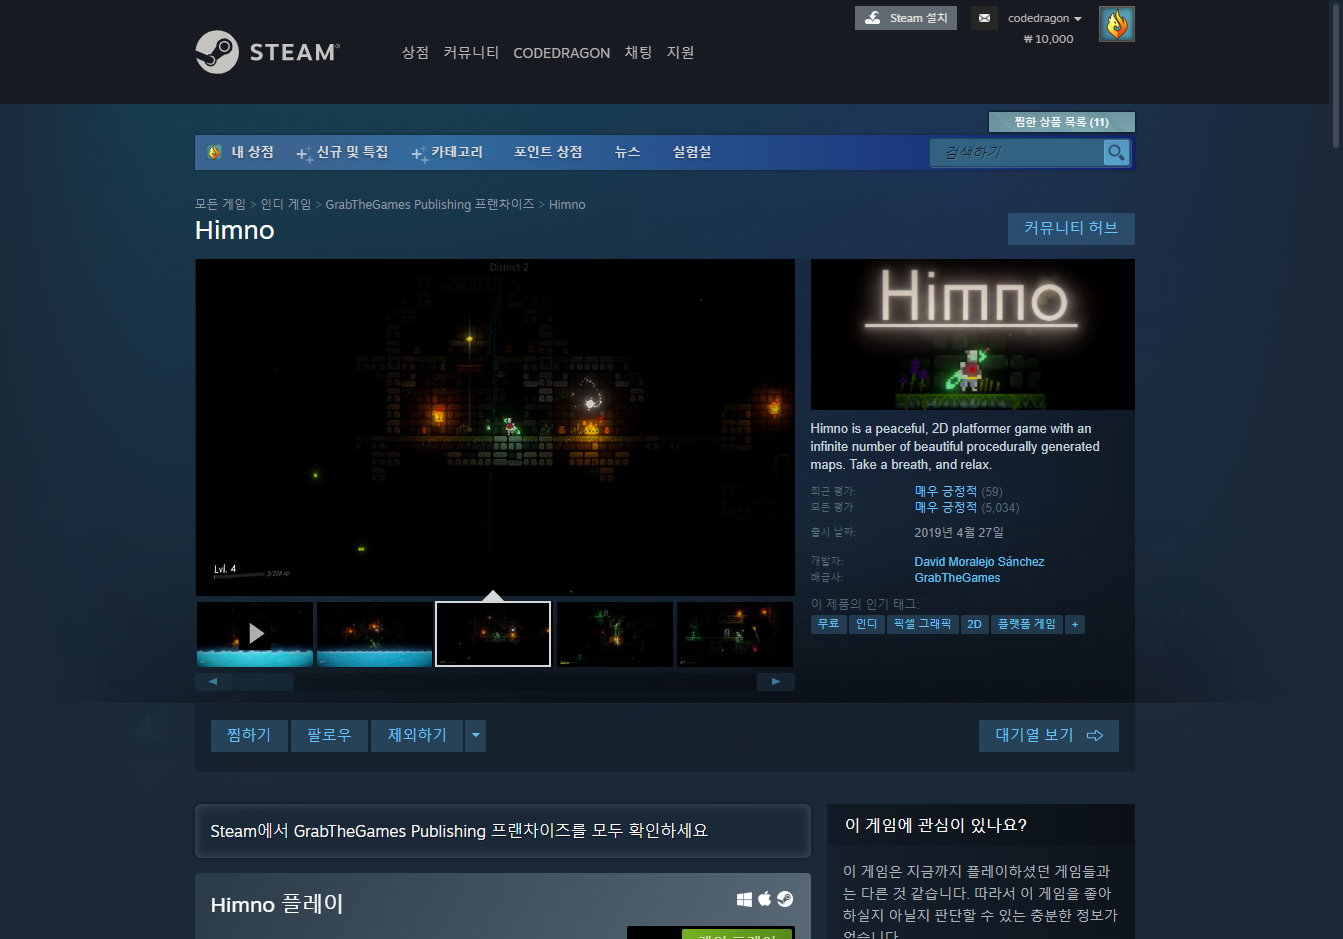The width and height of the screenshot is (1343, 939).
Task: Click ₩10,000 wallet balance
Action: pyautogui.click(x=1048, y=39)
